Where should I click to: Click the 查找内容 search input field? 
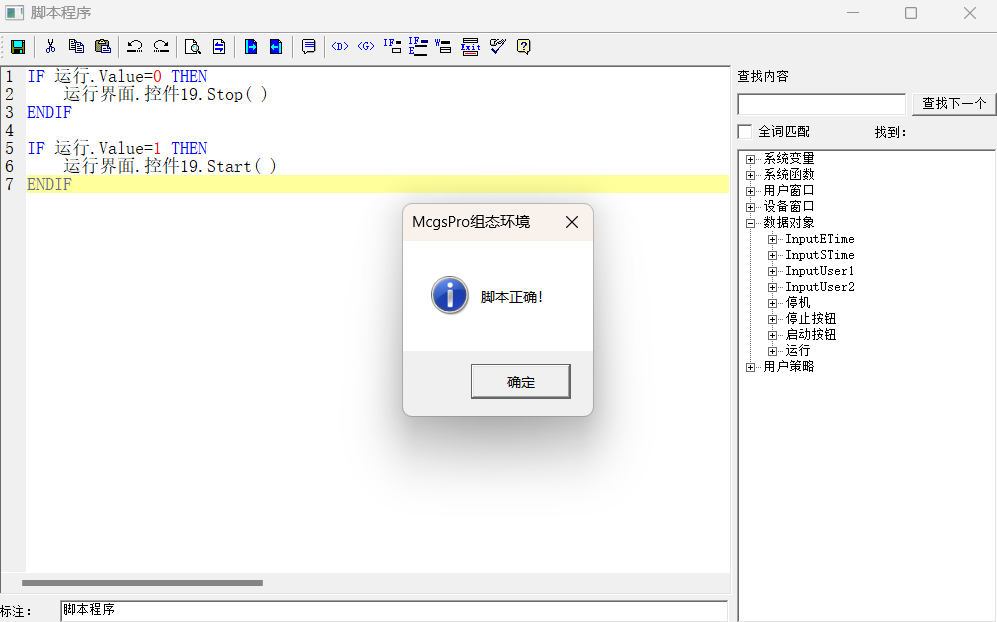821,104
